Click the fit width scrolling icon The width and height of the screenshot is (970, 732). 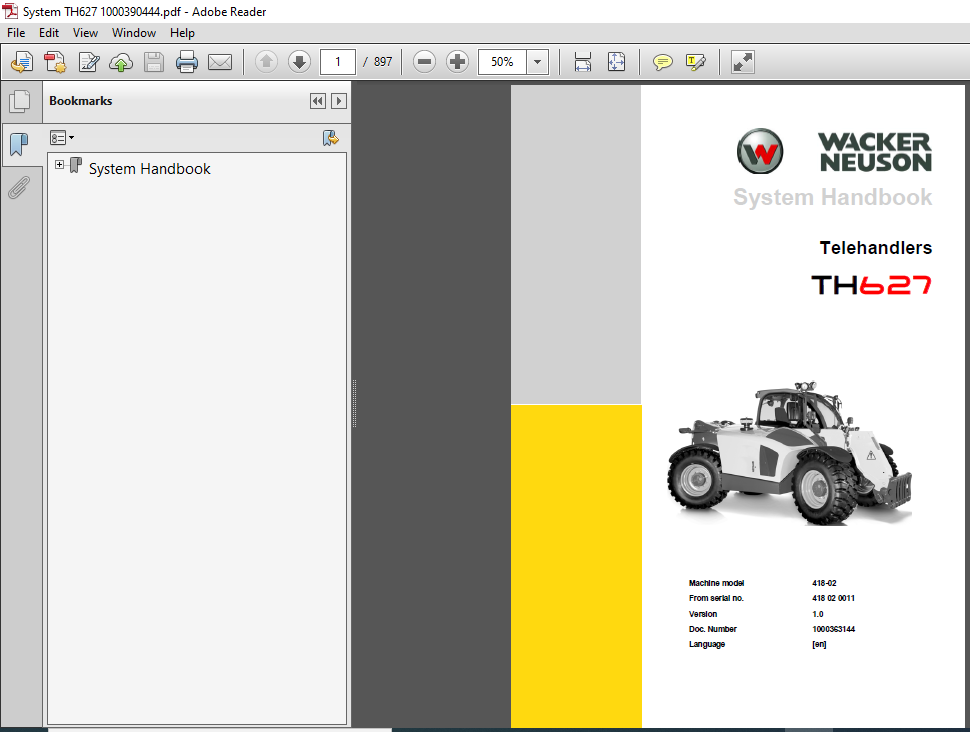[583, 62]
